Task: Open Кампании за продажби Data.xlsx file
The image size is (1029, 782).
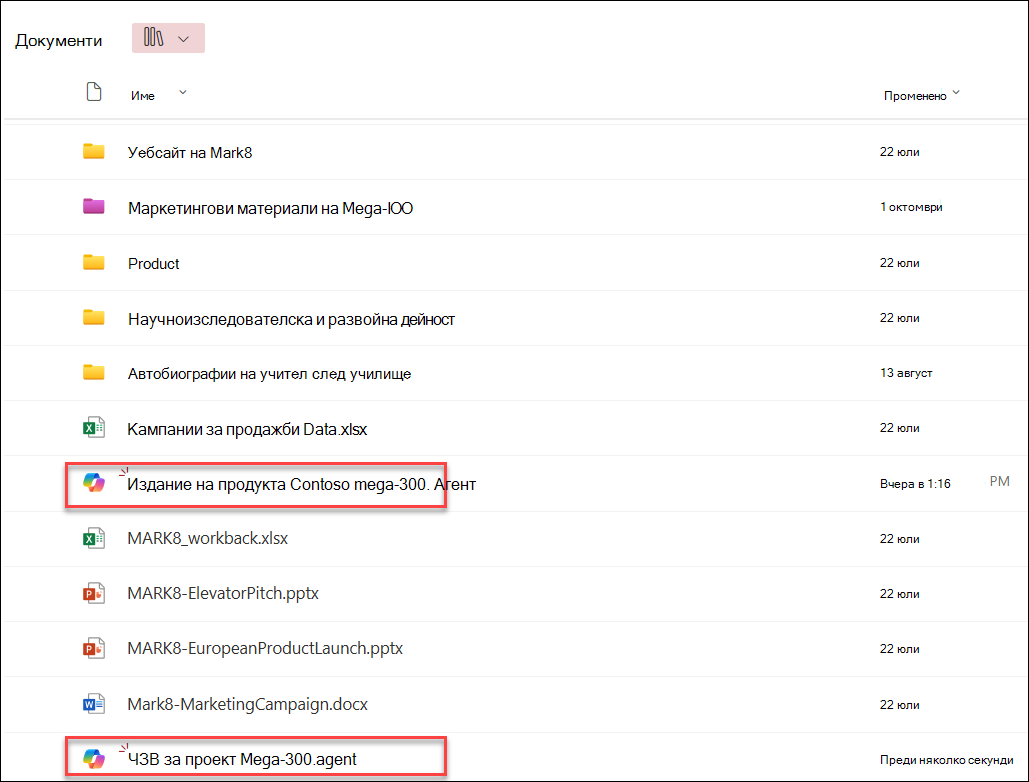Action: (247, 430)
